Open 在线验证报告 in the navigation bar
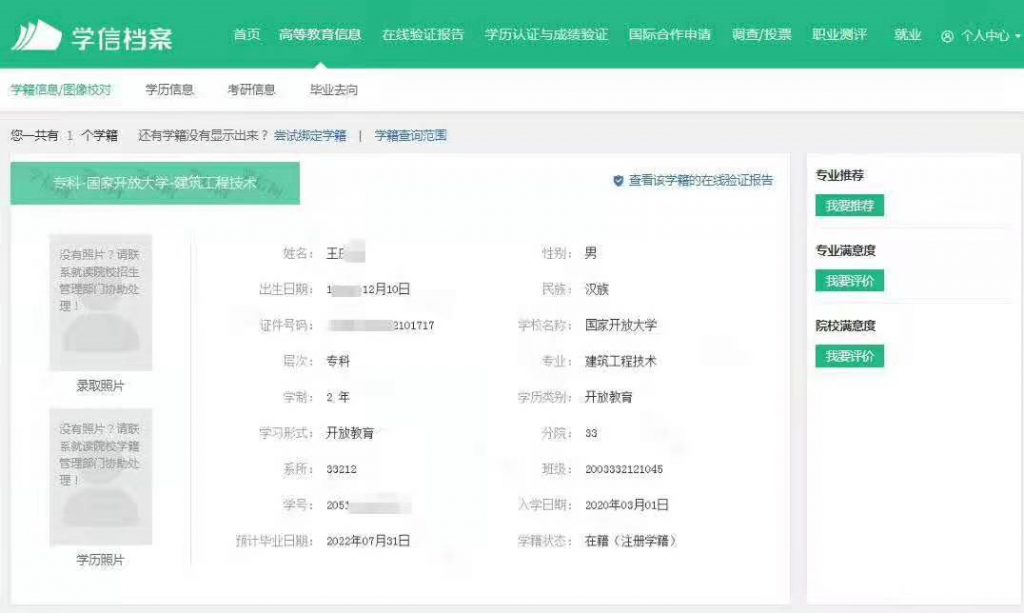 423,35
